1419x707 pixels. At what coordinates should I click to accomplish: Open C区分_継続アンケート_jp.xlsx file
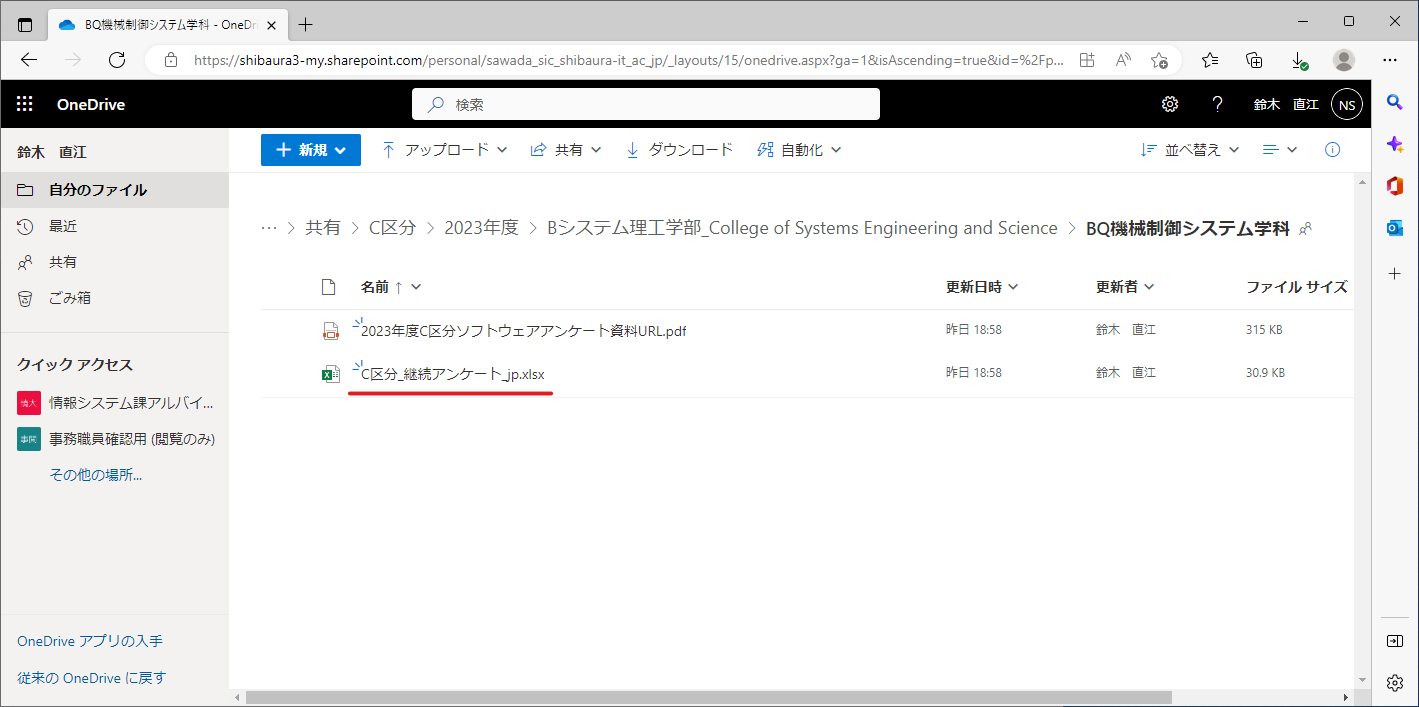coord(453,374)
